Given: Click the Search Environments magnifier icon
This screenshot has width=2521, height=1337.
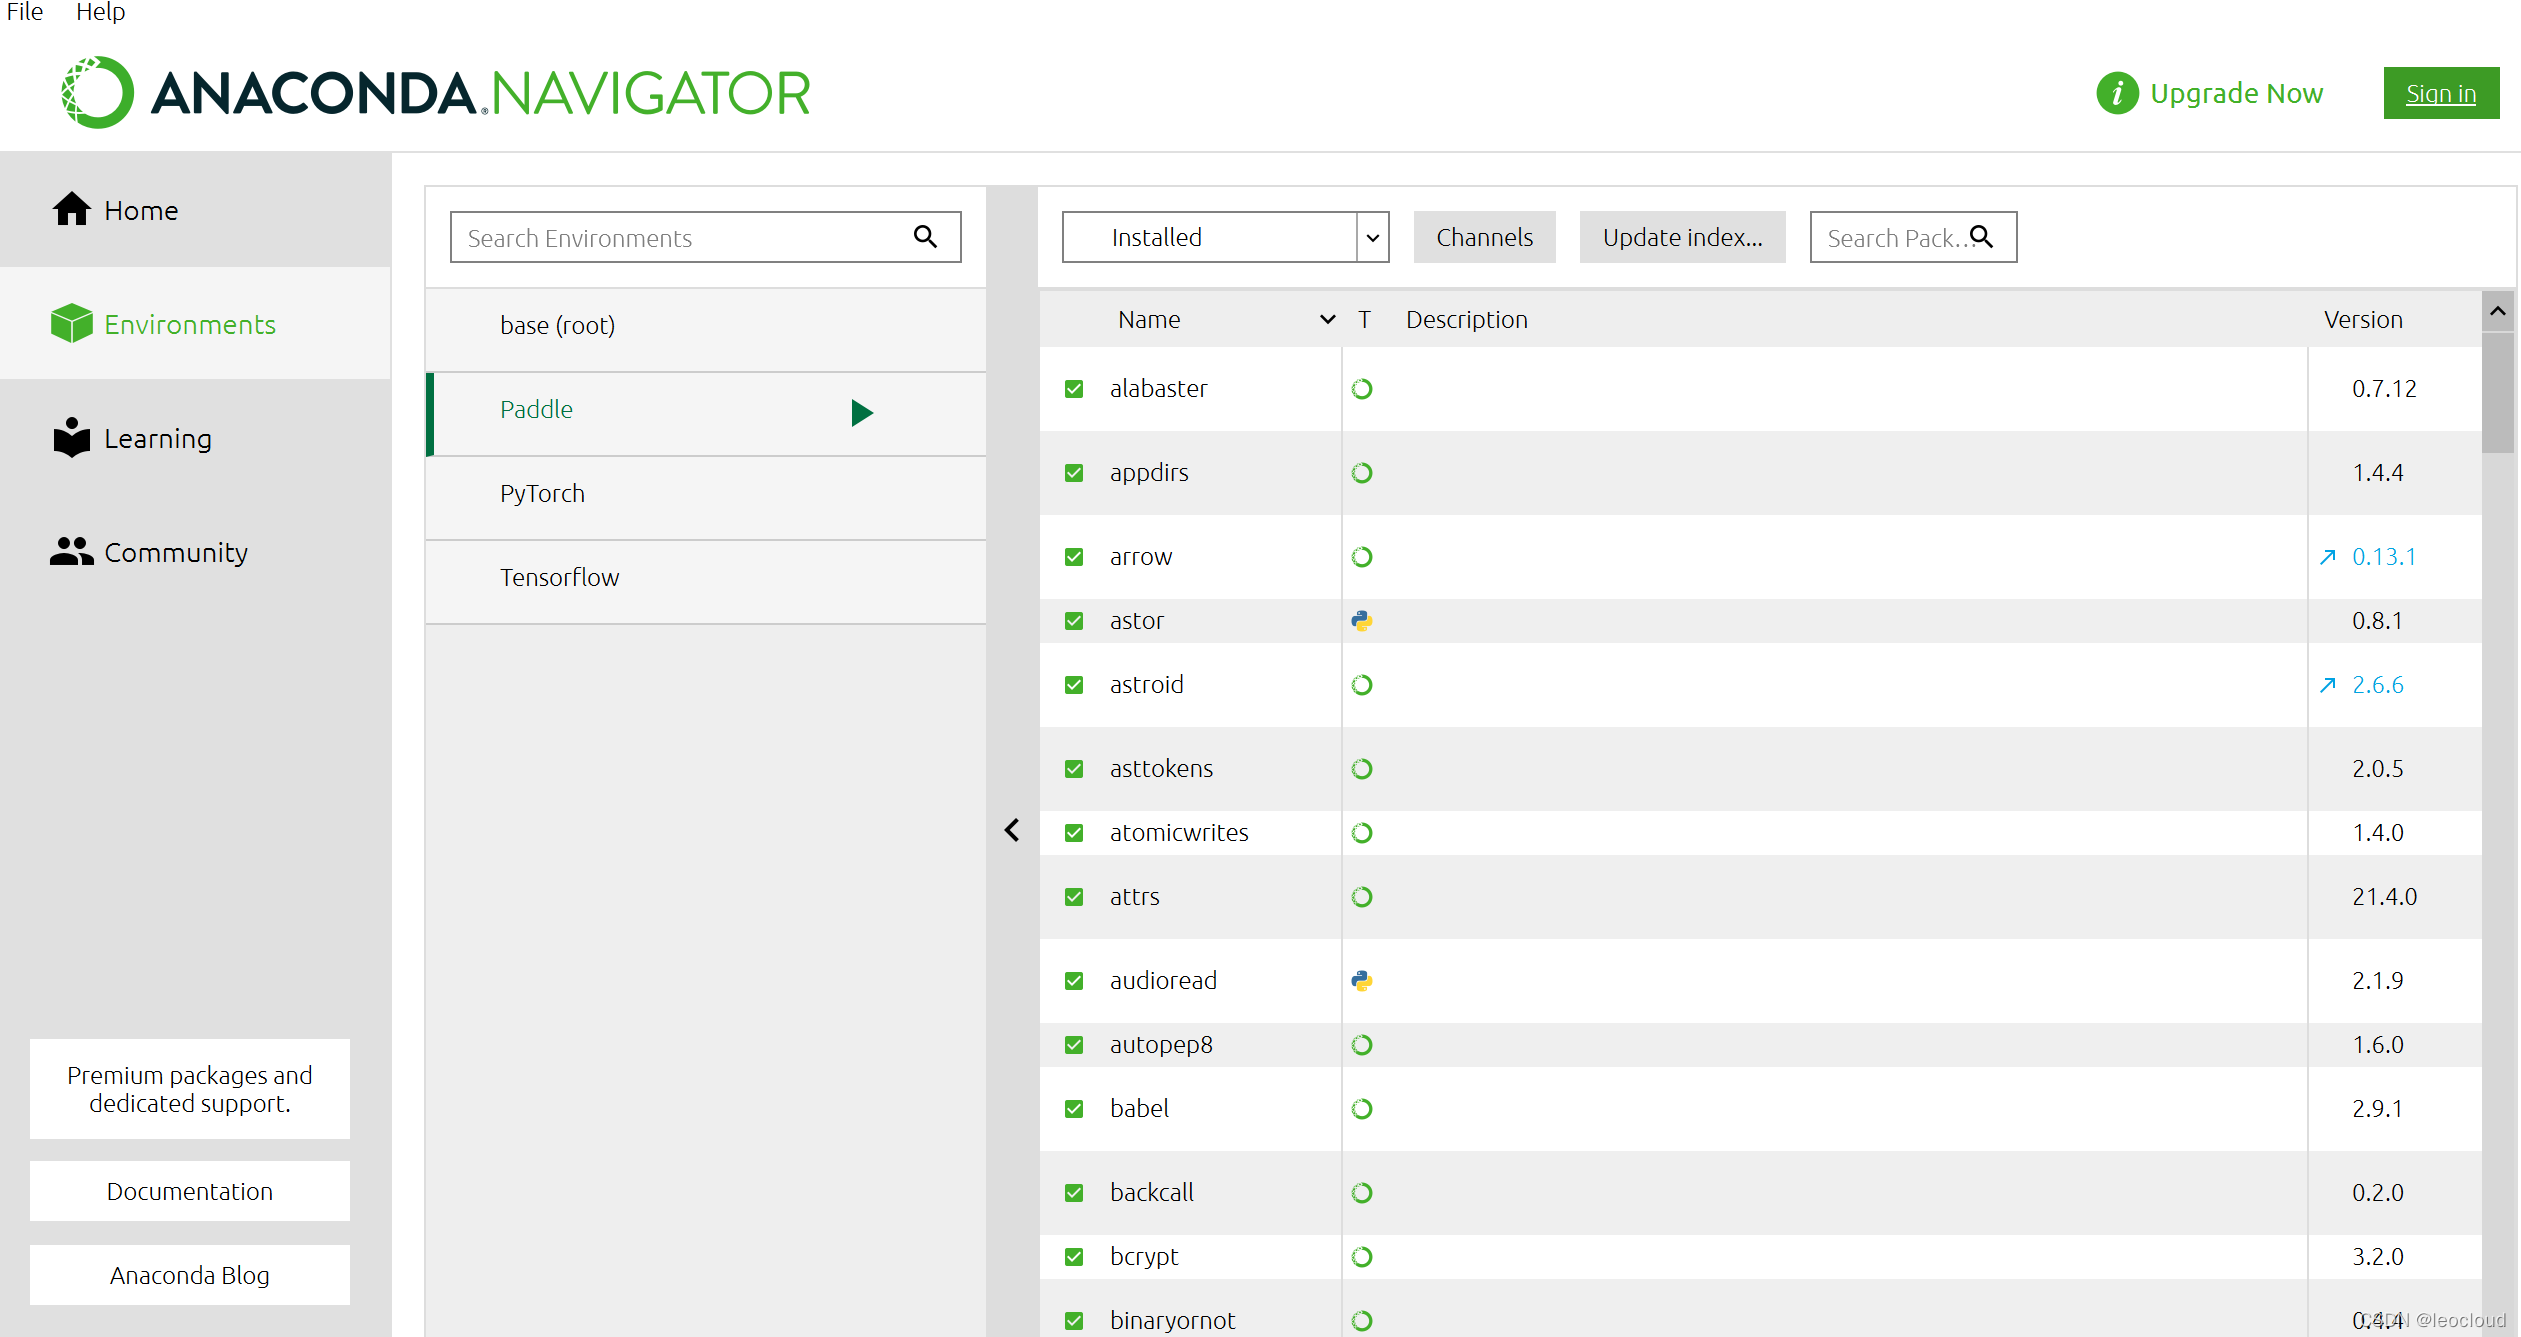Looking at the screenshot, I should pos(925,236).
